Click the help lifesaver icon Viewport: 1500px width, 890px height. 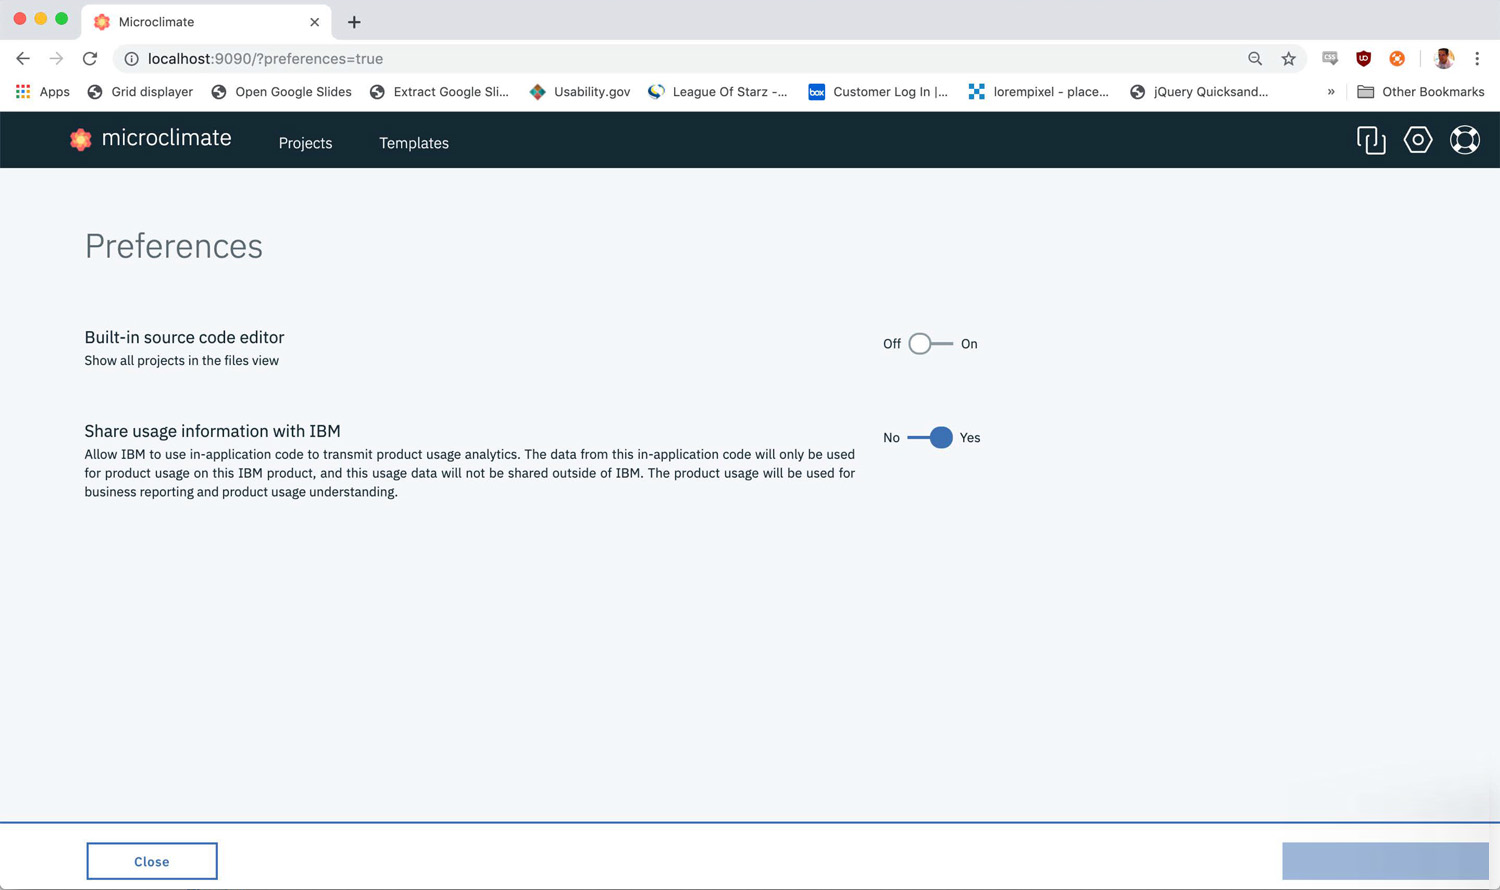[x=1464, y=140]
